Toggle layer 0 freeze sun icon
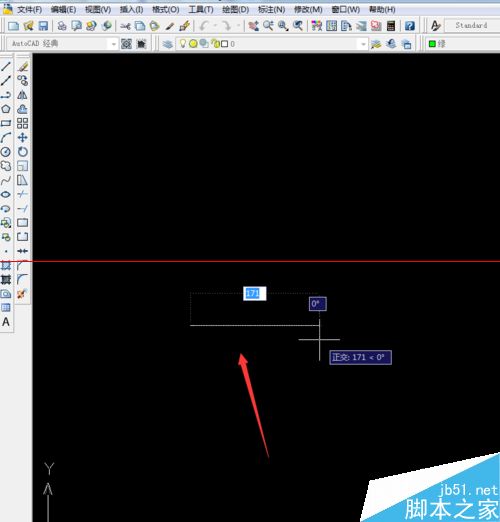500x522 pixels. click(x=193, y=44)
